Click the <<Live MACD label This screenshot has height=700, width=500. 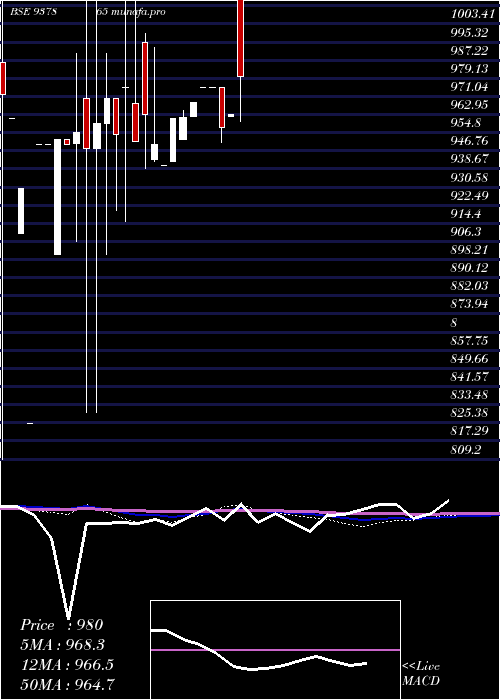point(421,674)
